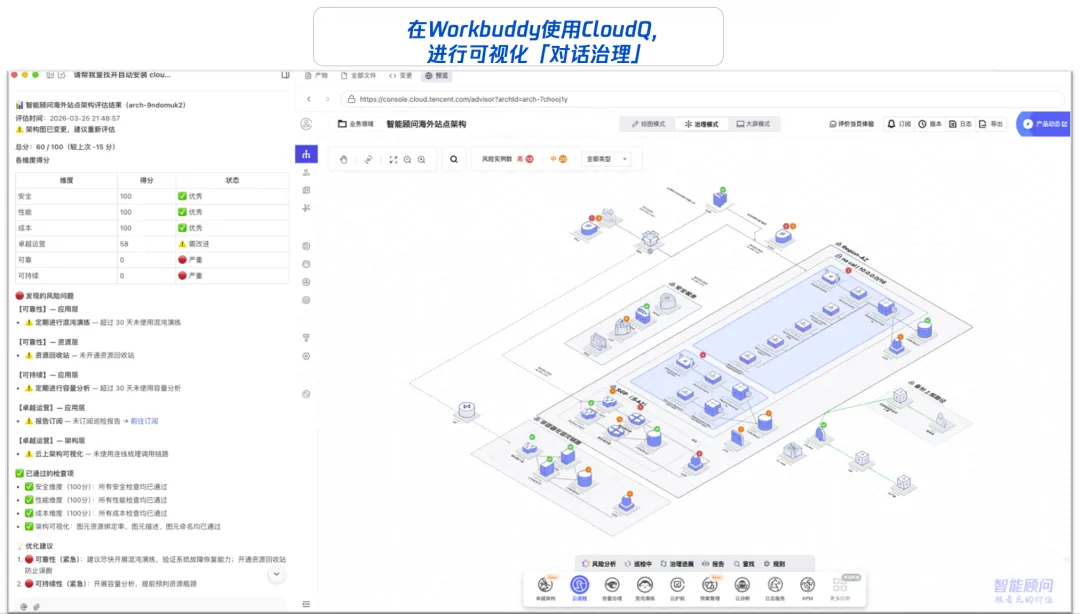Open the 全部类型 dropdown

click(605, 159)
